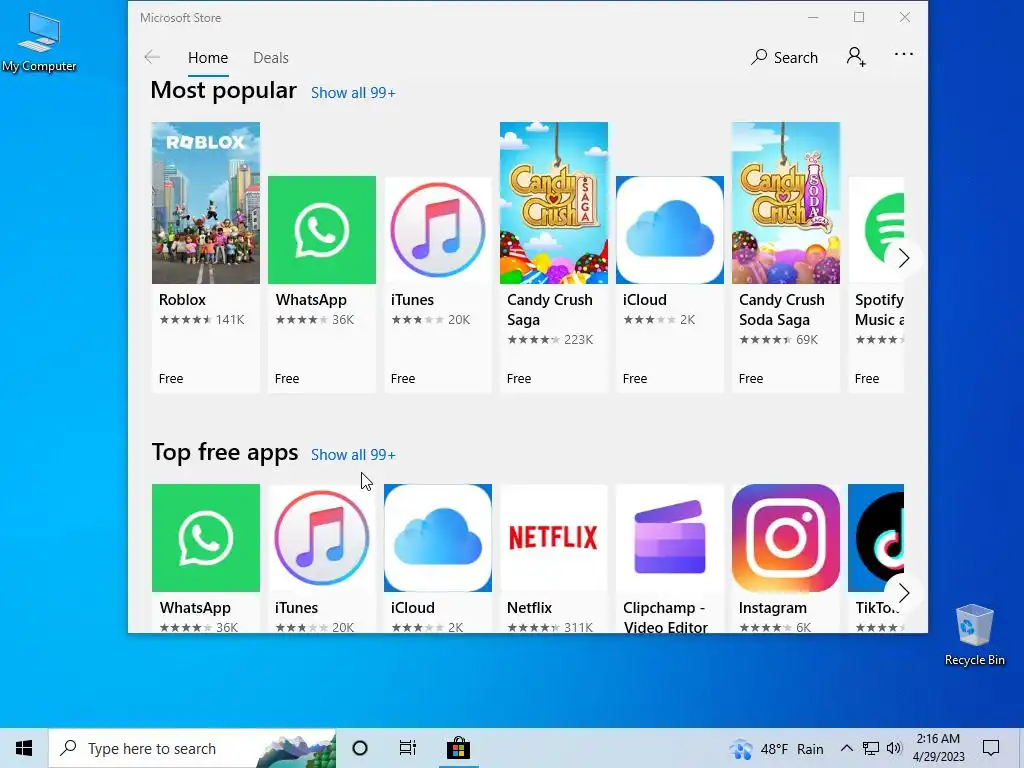Screen dimensions: 1024x768
Task: Switch to the Deals tab
Action: 271,57
